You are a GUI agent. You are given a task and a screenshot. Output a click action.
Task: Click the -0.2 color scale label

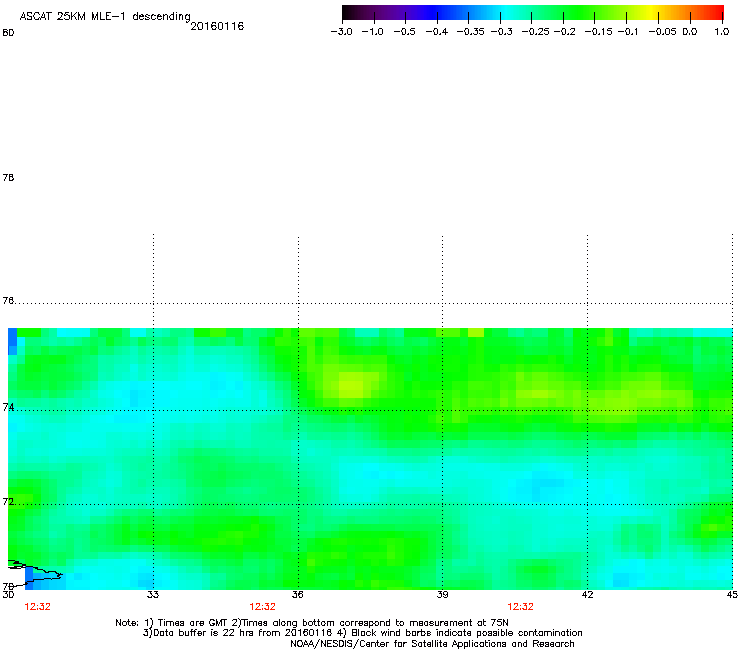point(564,32)
